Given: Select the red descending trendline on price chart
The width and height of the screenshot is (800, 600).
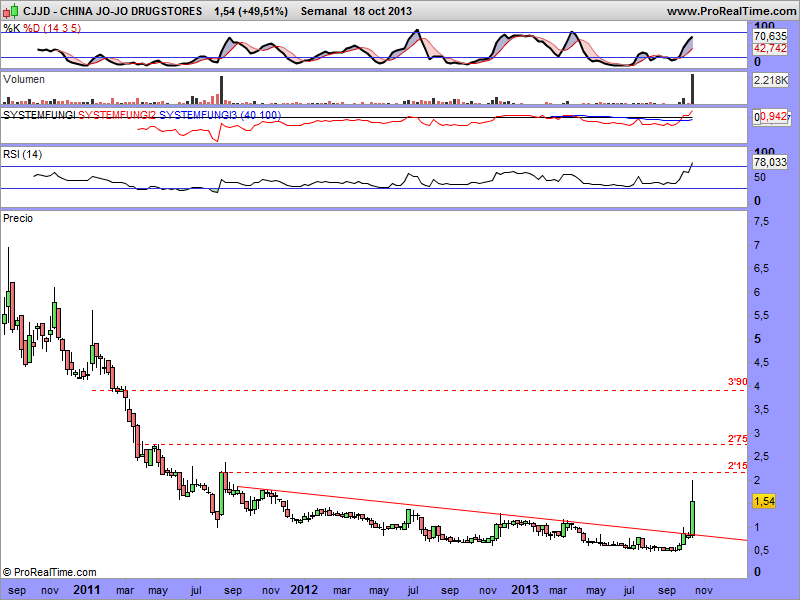Looking at the screenshot, I should (x=492, y=513).
